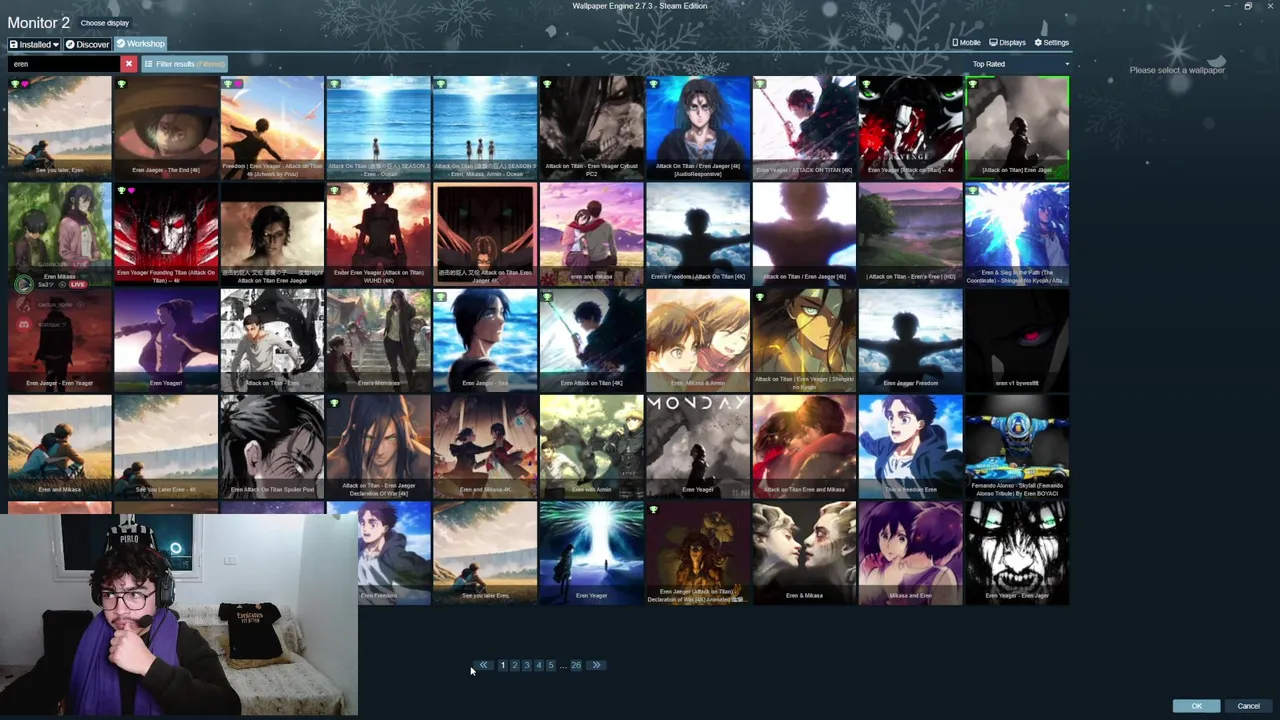Open the Mobile menu item
Viewport: 1280px width, 720px height.
tap(966, 43)
